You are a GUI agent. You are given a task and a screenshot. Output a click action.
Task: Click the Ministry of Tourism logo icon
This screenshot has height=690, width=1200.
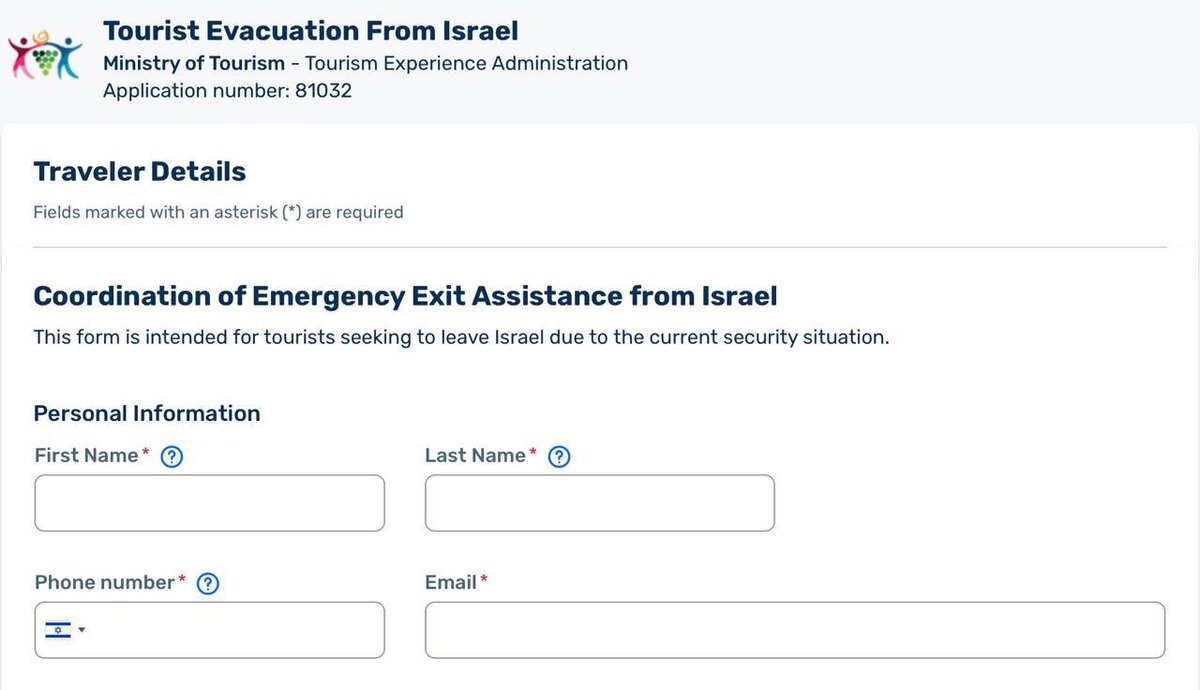pos(45,55)
